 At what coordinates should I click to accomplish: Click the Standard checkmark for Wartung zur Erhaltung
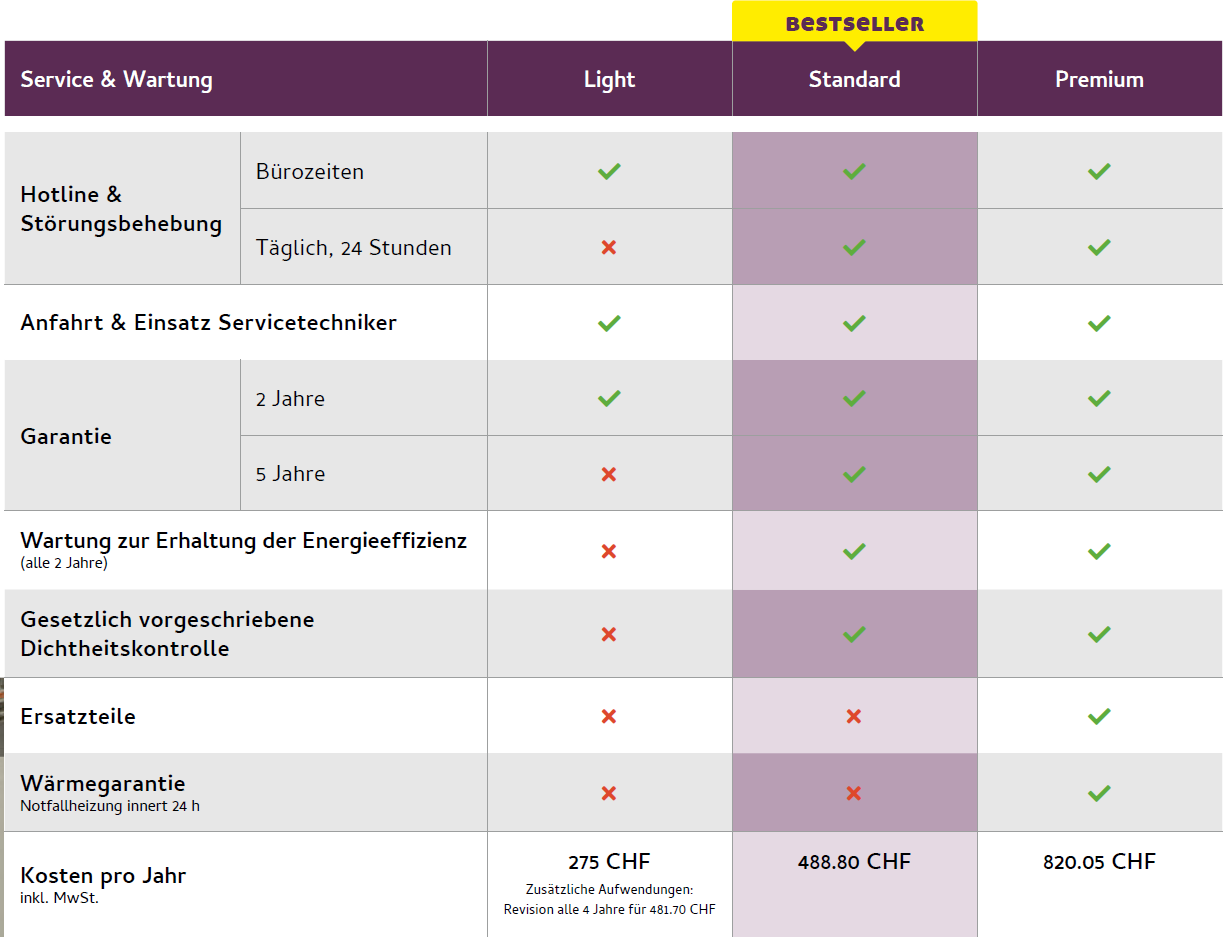[x=854, y=551]
